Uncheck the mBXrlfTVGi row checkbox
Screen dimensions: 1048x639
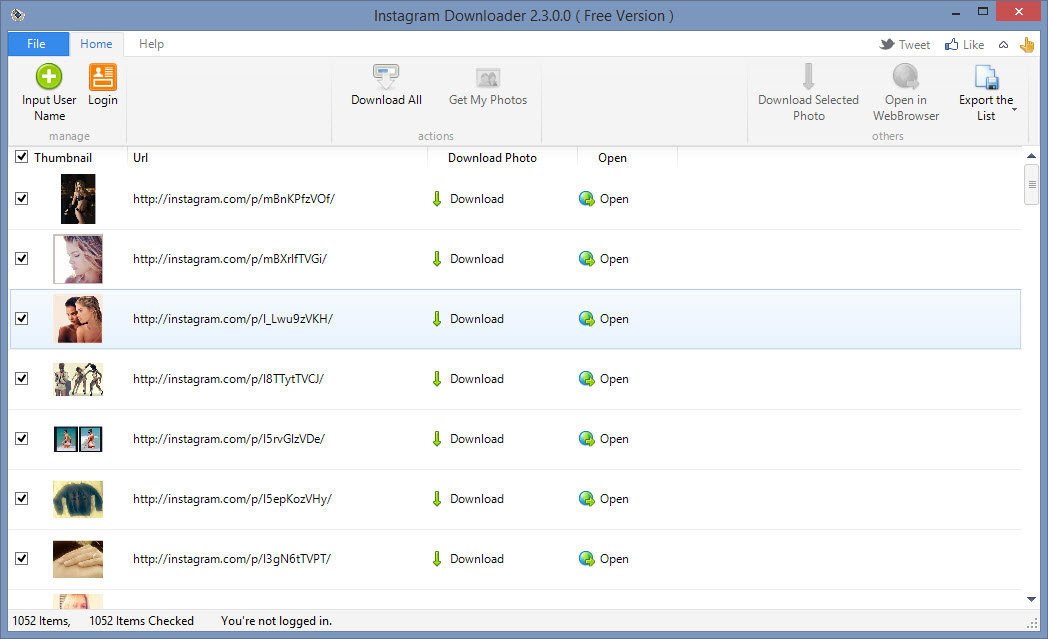pyautogui.click(x=21, y=258)
